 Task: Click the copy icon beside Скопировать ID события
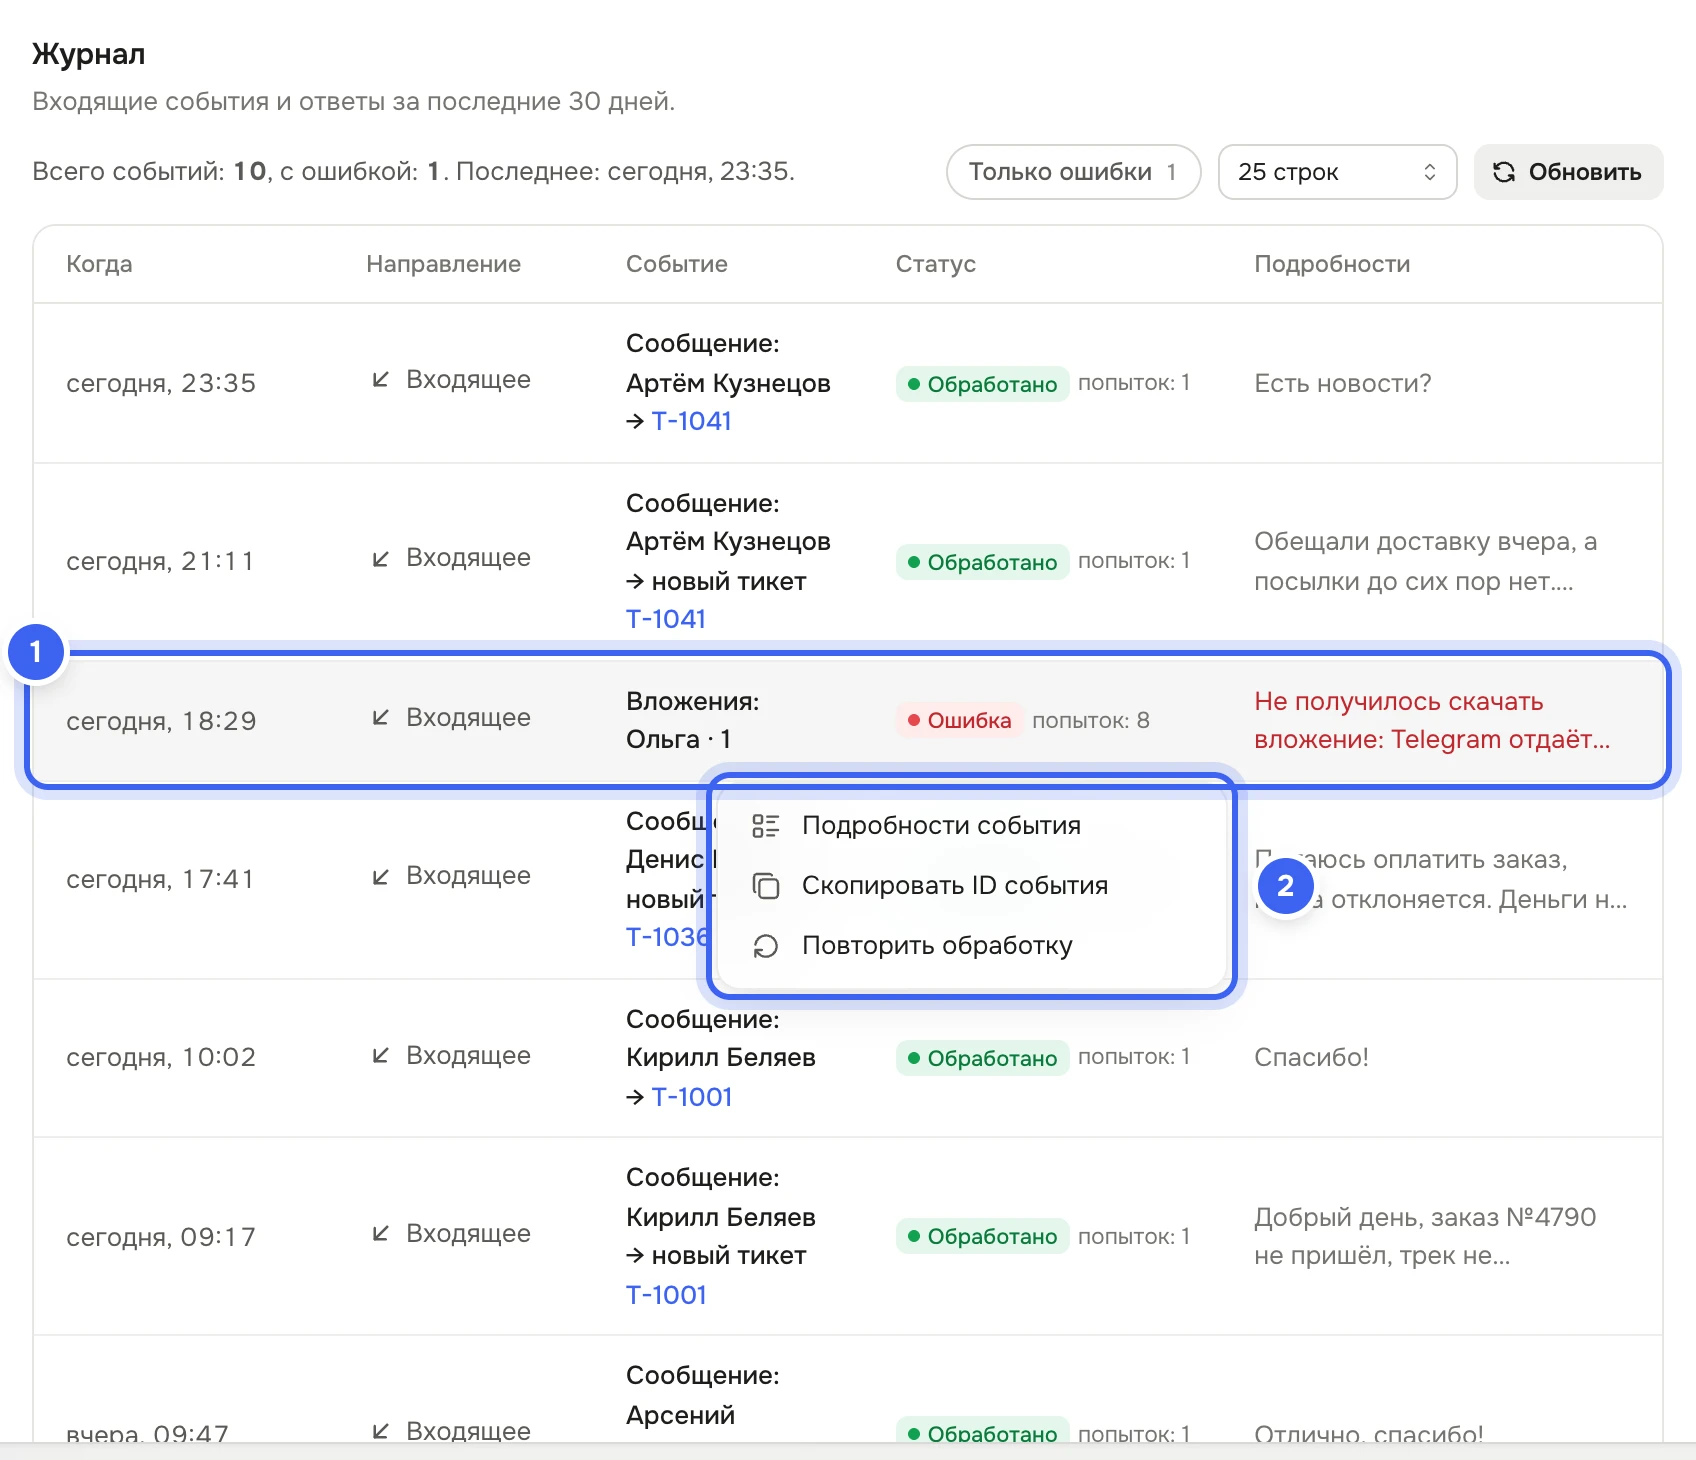click(766, 886)
